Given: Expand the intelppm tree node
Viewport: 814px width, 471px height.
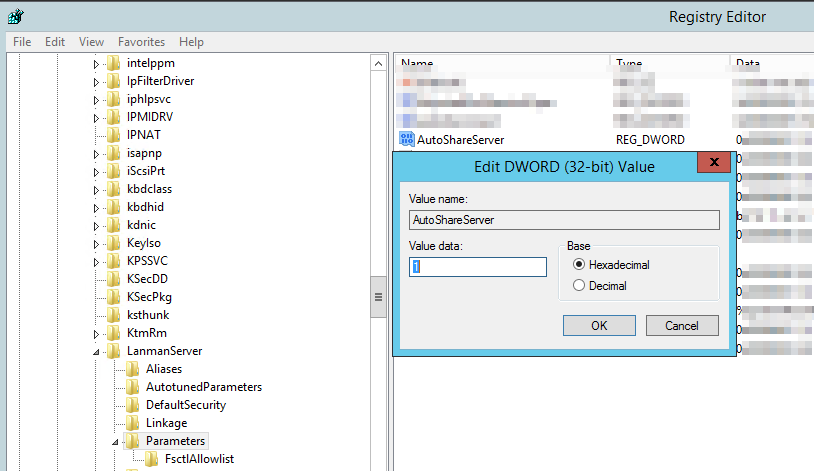Looking at the screenshot, I should pyautogui.click(x=96, y=64).
